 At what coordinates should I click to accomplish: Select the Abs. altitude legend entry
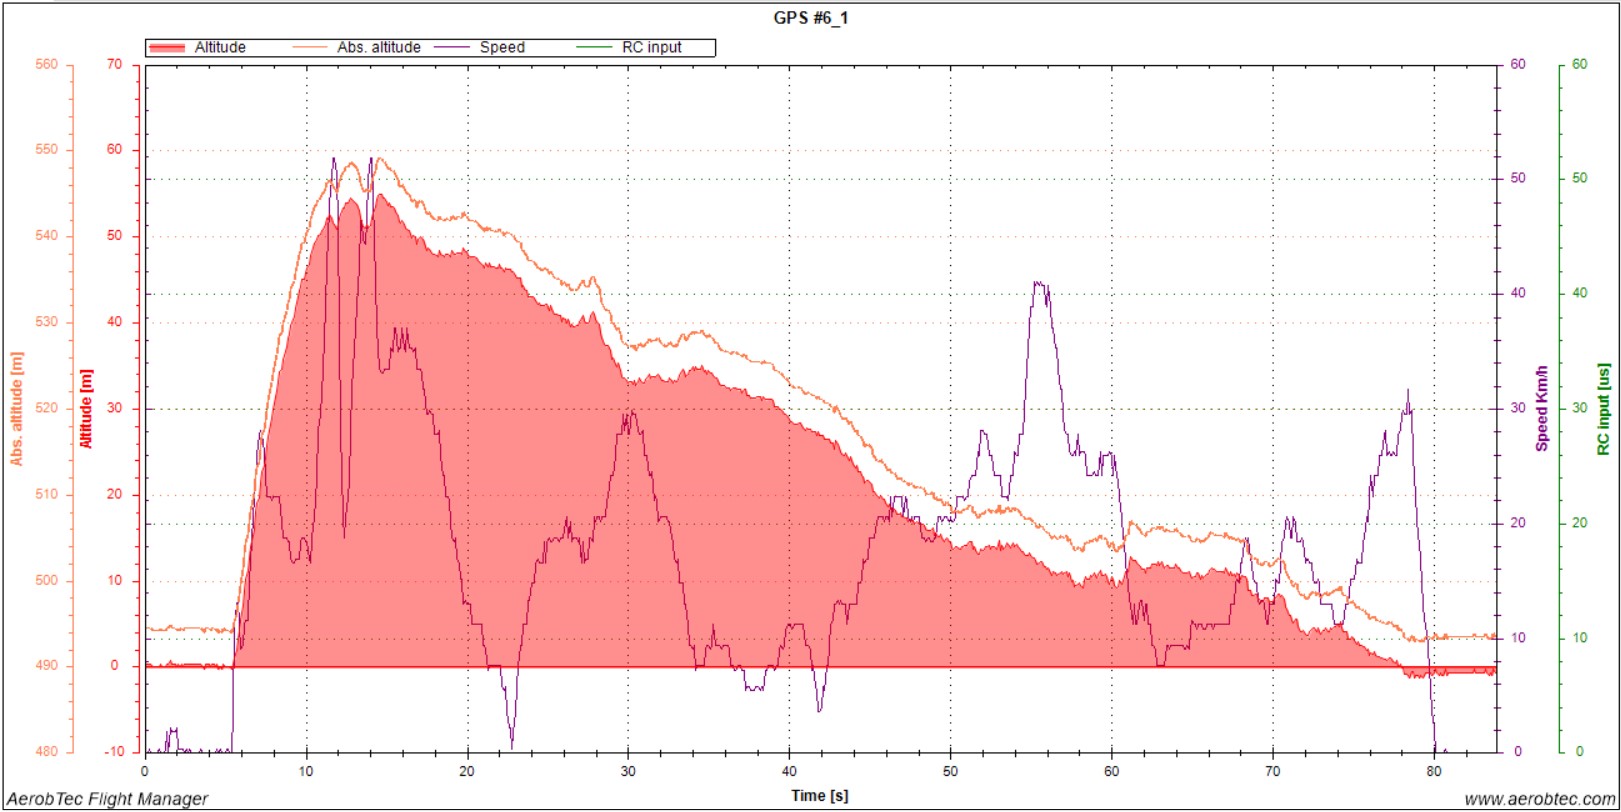[378, 48]
